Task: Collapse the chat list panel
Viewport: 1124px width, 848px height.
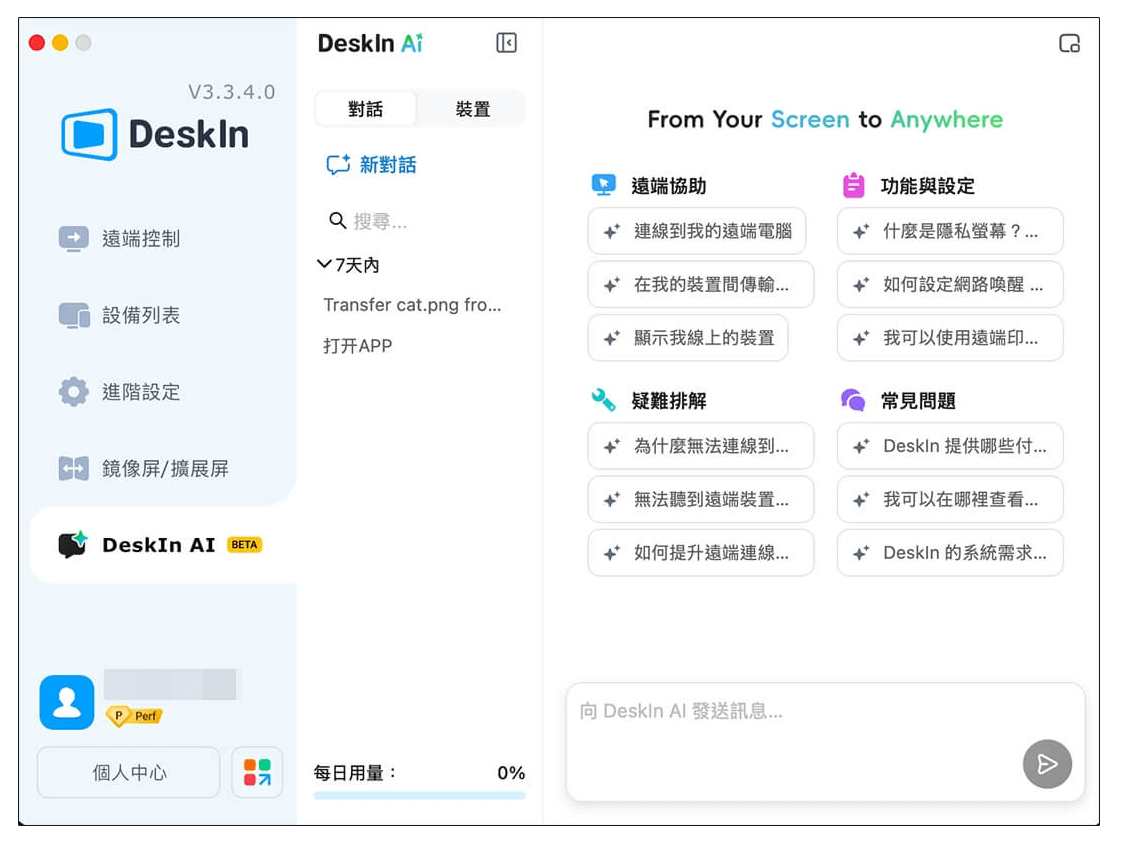Action: coord(506,43)
